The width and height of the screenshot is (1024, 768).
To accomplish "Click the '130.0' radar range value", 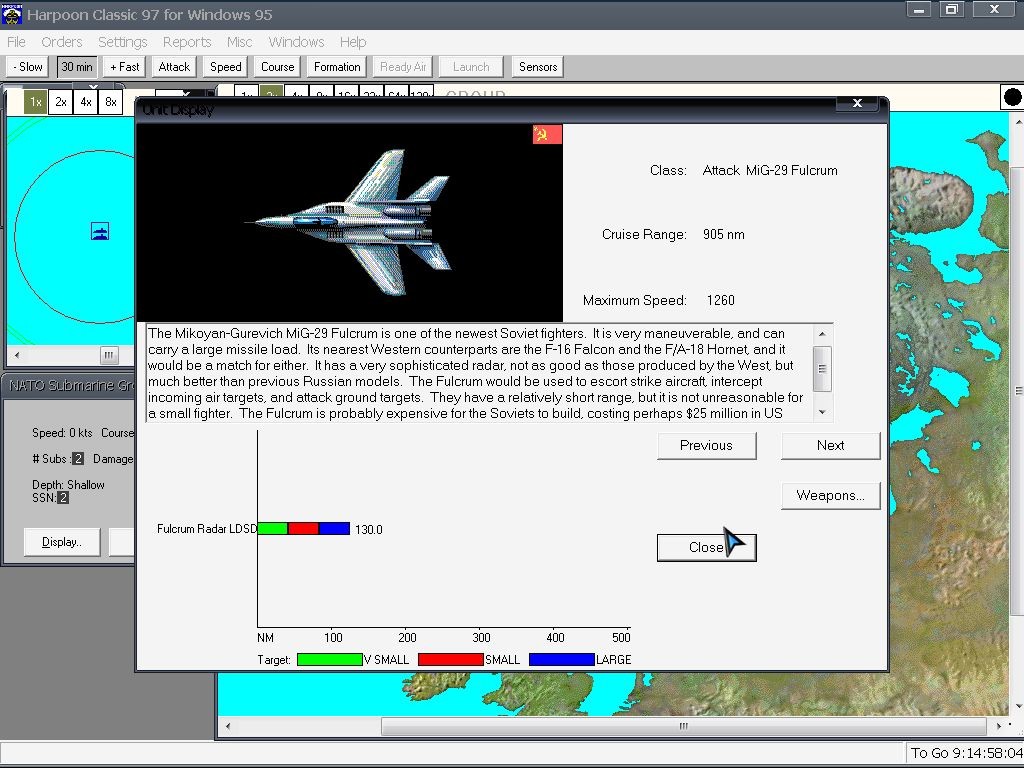I will [368, 530].
